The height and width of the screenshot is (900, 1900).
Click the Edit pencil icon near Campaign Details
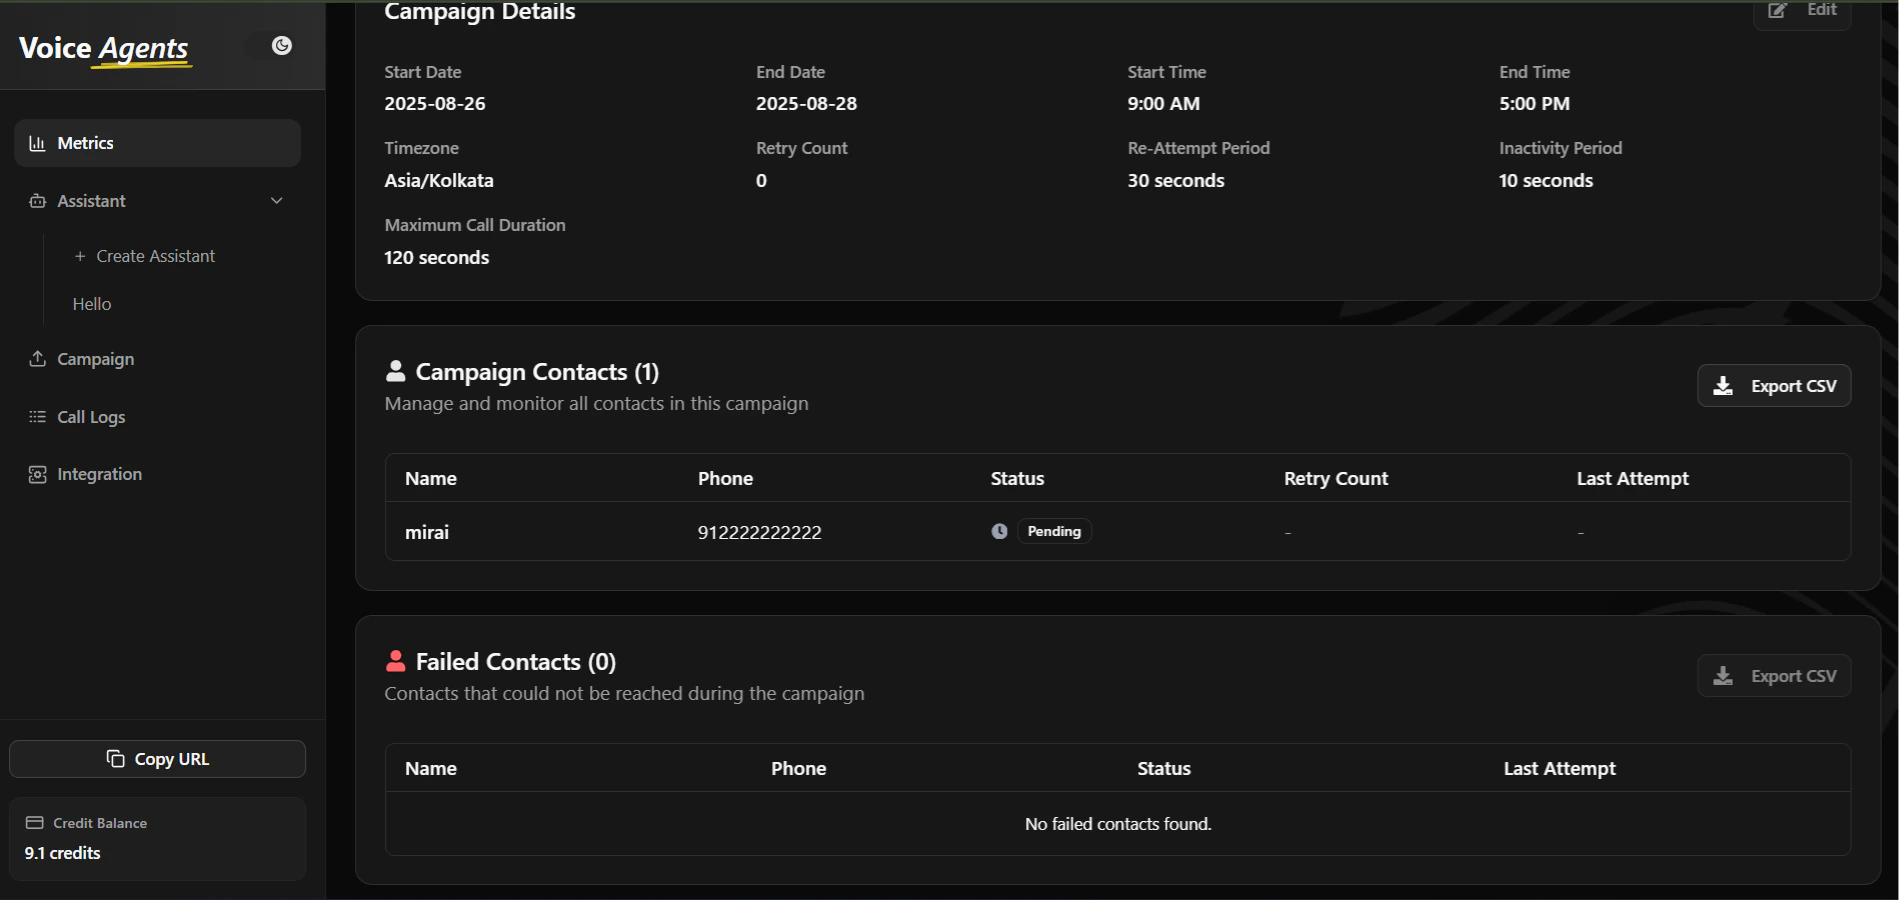1777,10
